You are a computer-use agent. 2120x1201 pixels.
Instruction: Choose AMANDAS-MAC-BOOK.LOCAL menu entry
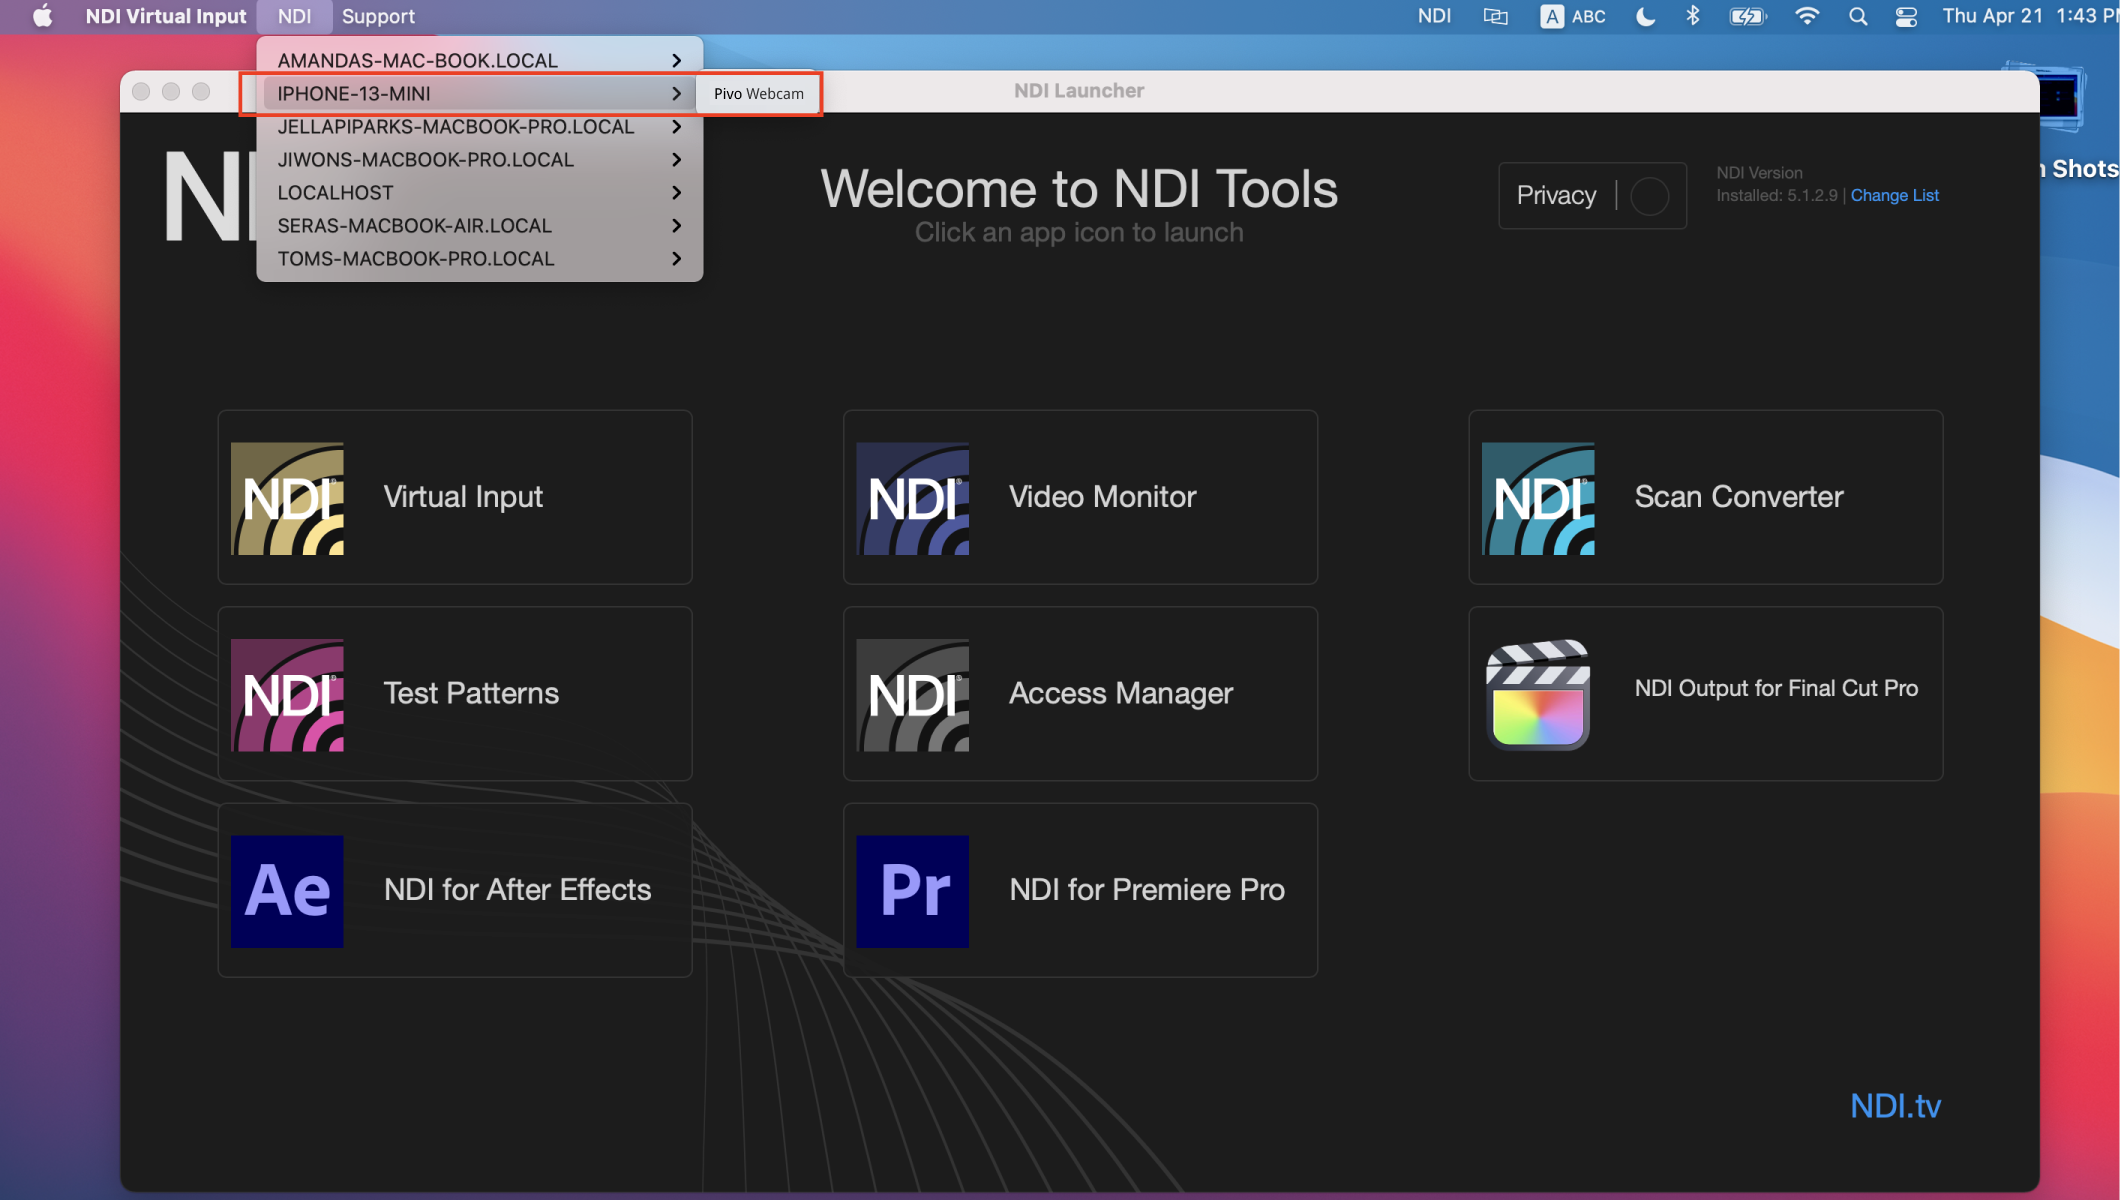click(x=479, y=60)
